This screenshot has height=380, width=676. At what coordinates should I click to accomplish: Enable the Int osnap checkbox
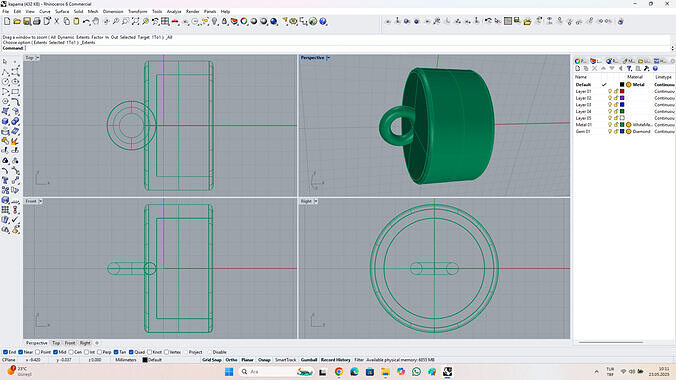pyautogui.click(x=86, y=352)
